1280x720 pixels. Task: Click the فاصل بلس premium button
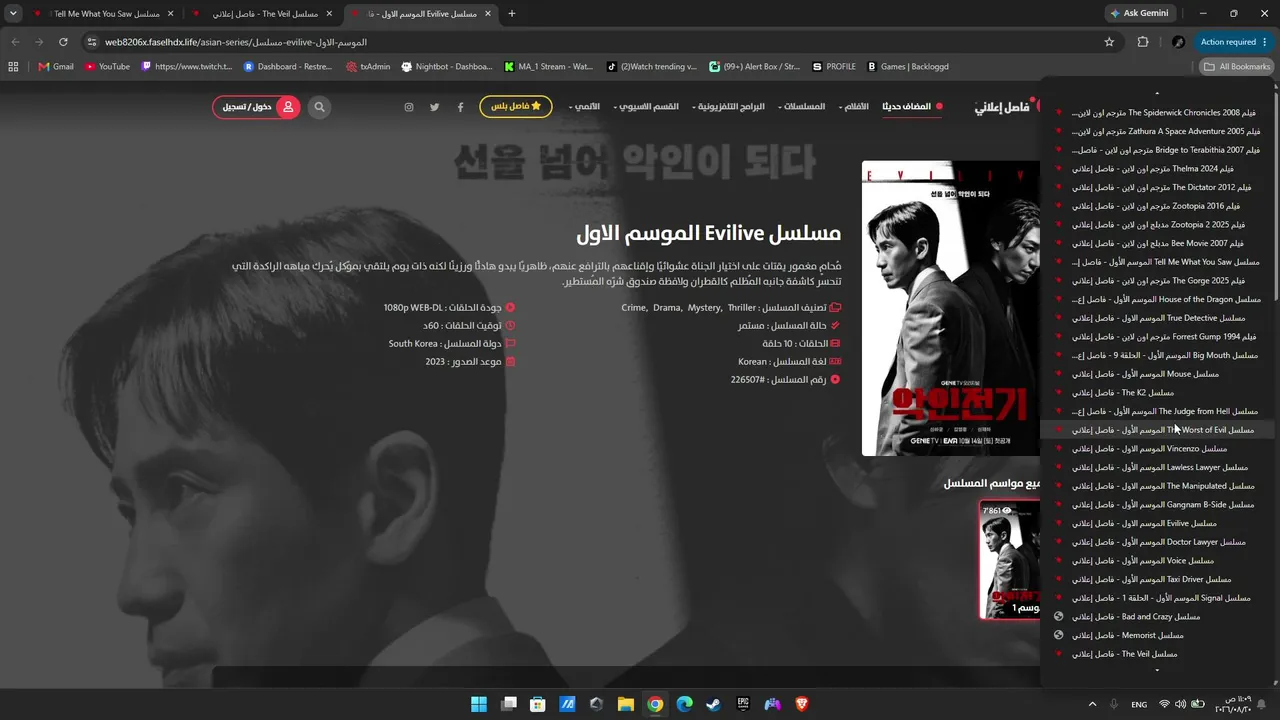pos(516,107)
